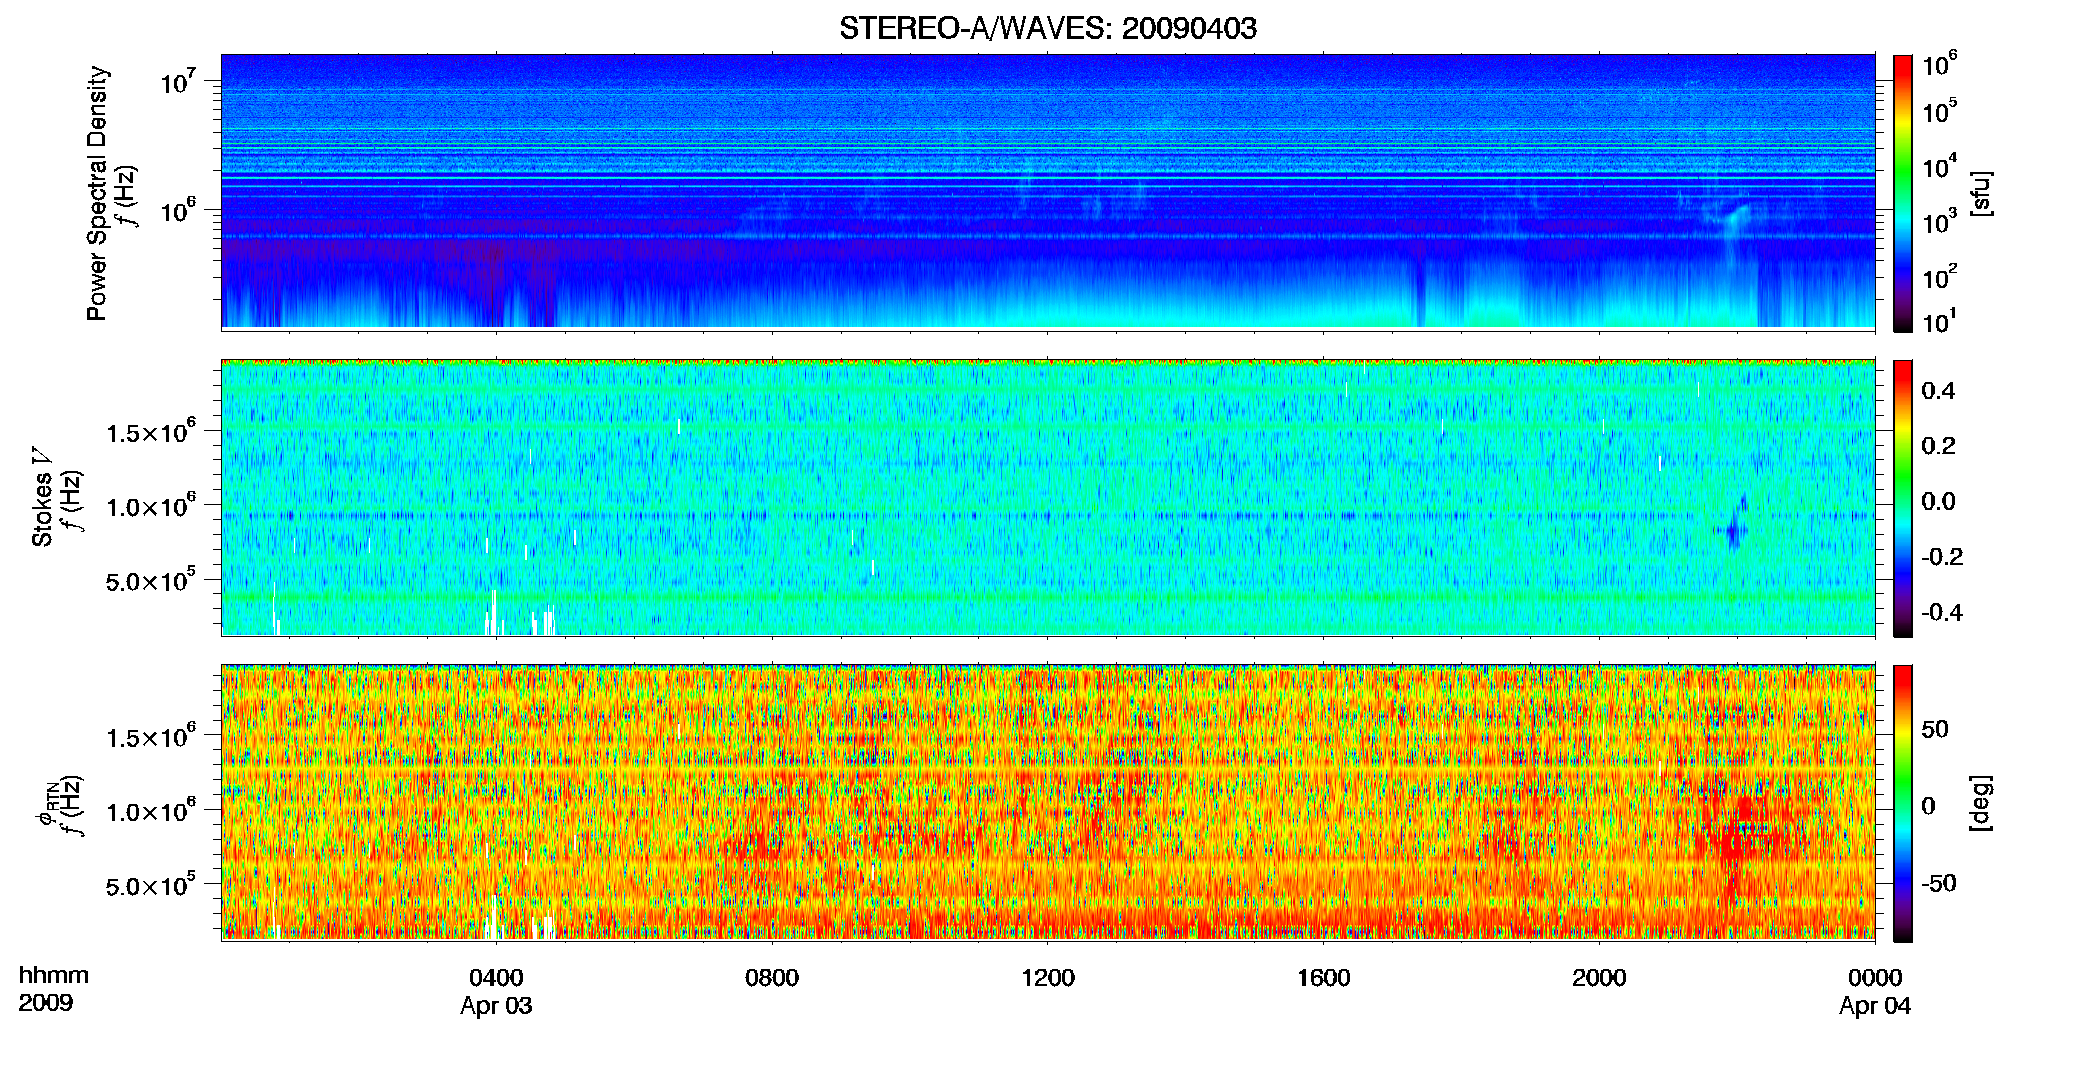The height and width of the screenshot is (1080, 2096).
Task: Click the 1600 time tick label
Action: 1324,978
